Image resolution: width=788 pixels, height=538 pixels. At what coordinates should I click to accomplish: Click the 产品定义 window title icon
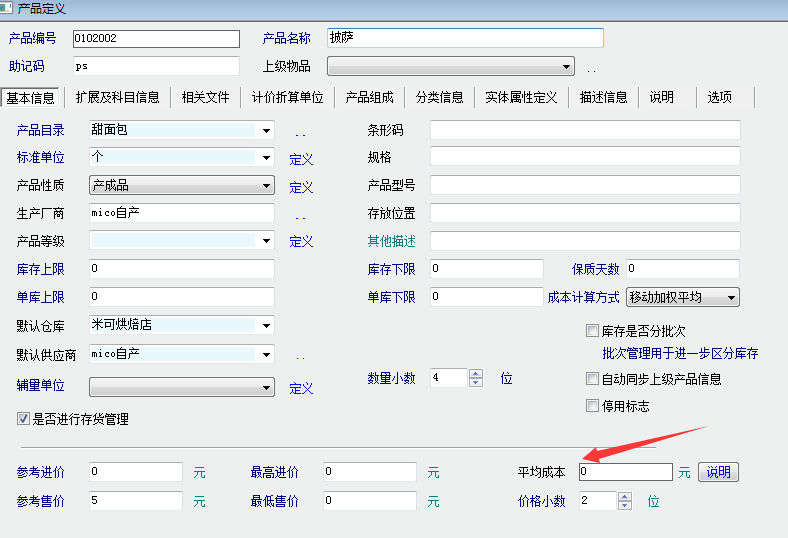point(7,7)
